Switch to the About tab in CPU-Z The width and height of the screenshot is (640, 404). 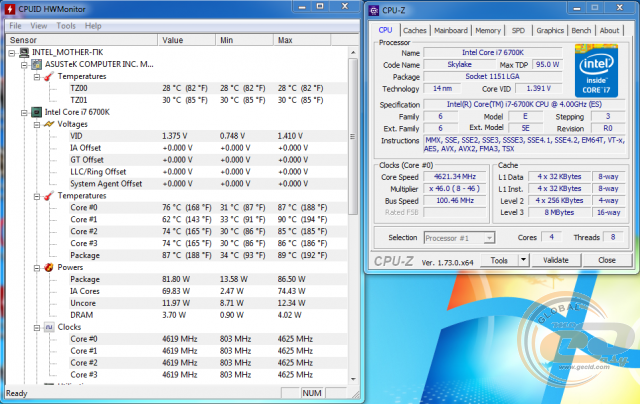coord(609,30)
